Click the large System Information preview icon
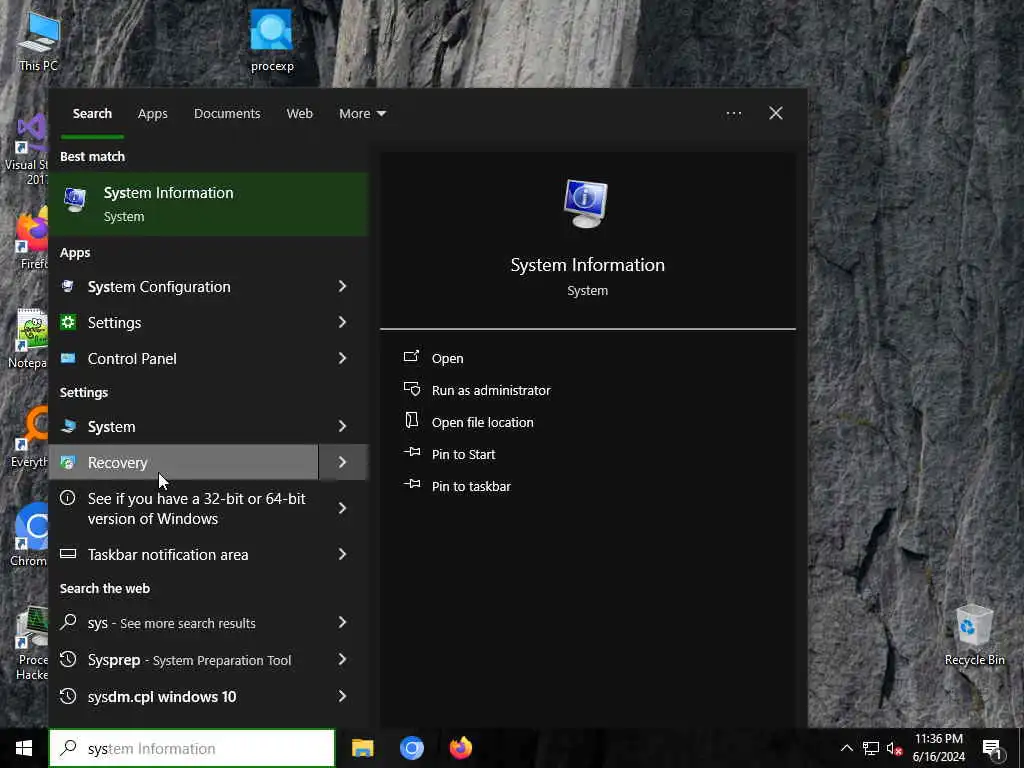The width and height of the screenshot is (1024, 768). [x=586, y=203]
